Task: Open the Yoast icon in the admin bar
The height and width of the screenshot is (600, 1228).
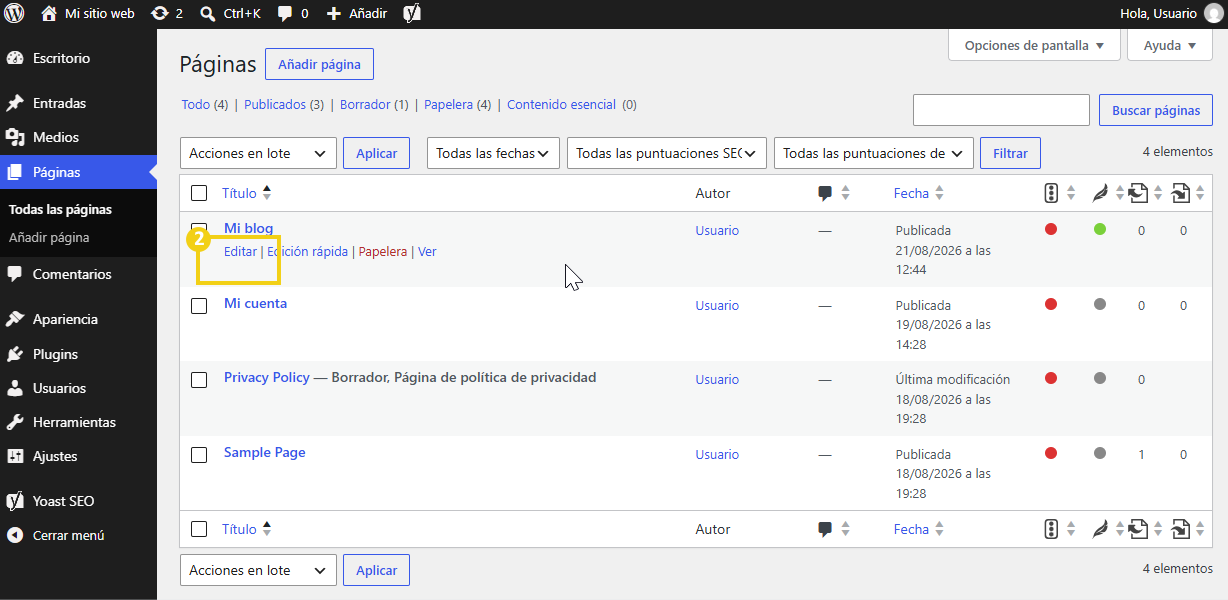Action: click(x=411, y=14)
